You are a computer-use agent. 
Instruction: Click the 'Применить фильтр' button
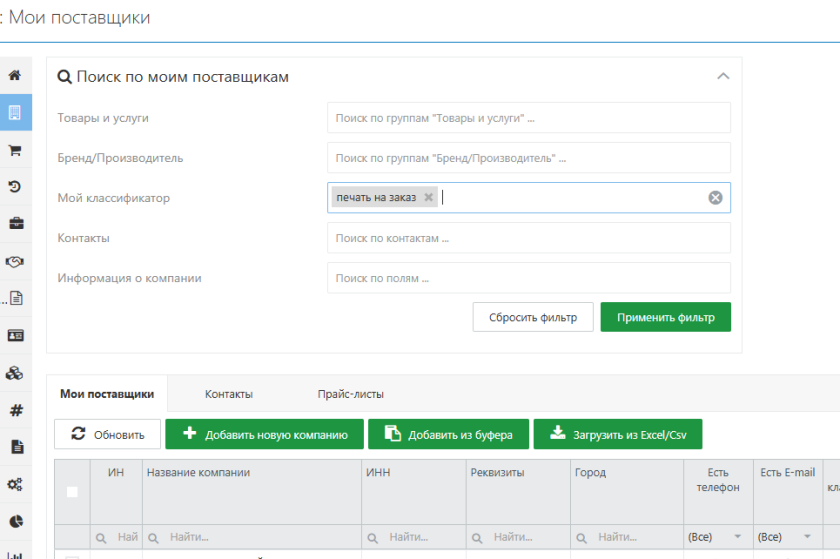coord(665,317)
